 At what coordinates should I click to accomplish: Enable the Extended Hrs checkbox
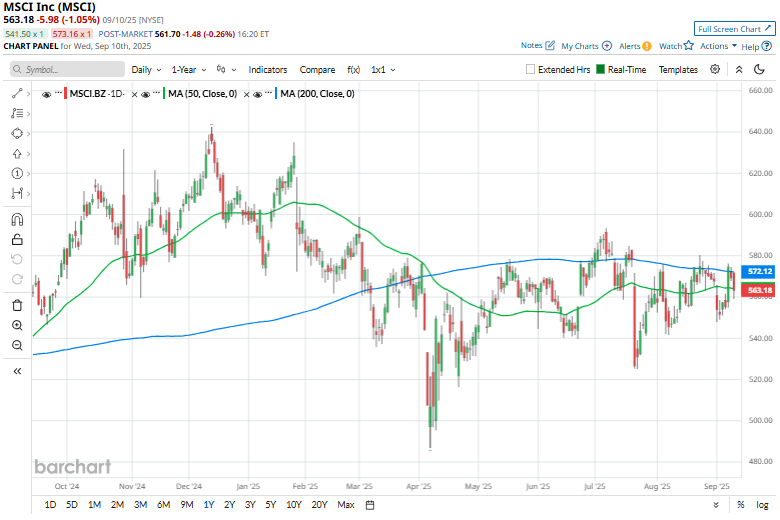[530, 69]
